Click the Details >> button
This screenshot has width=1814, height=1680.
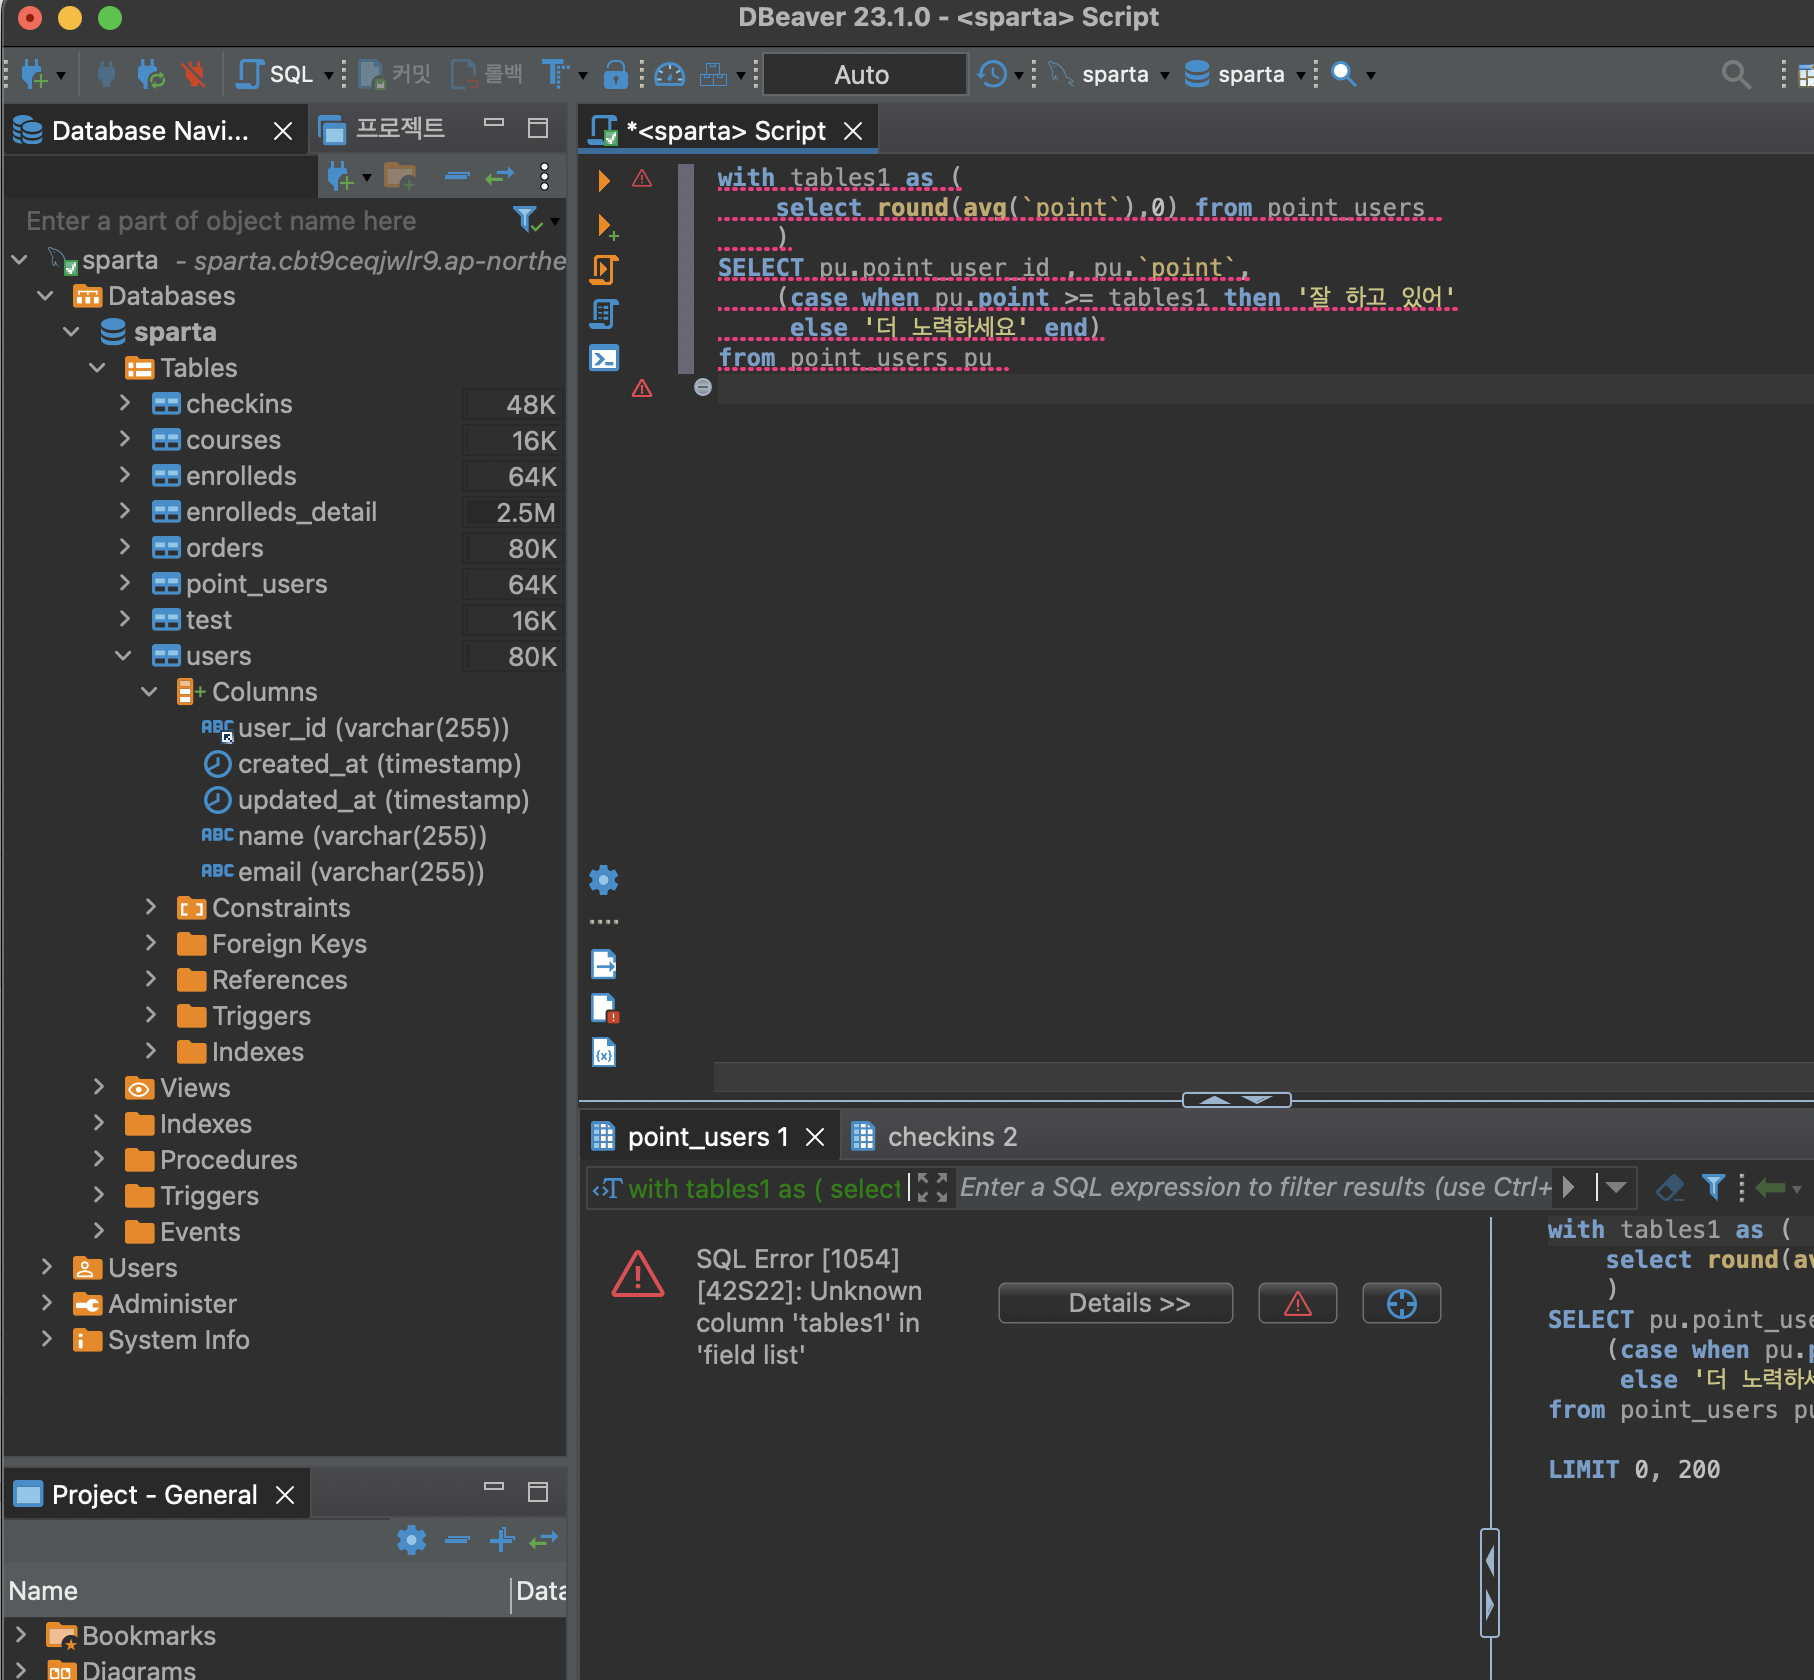tap(1115, 1303)
